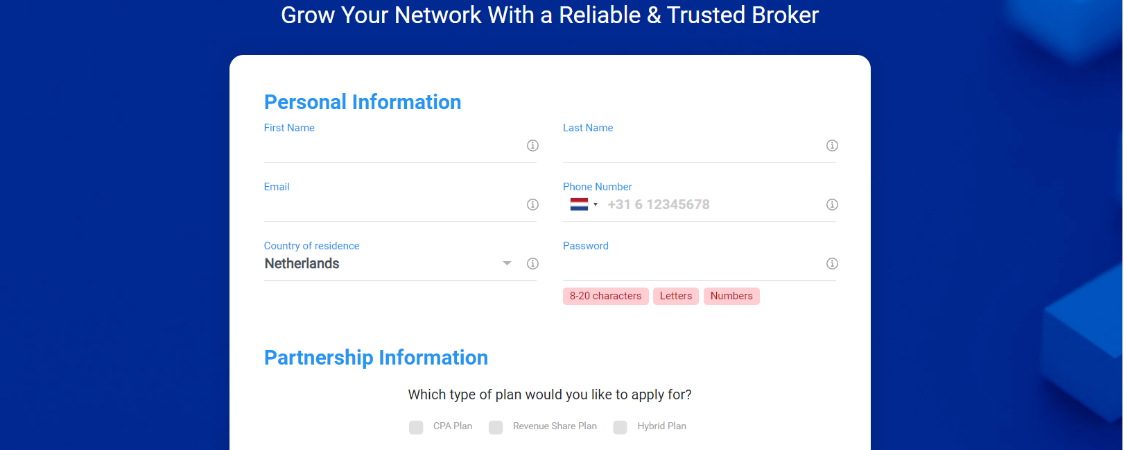1124x450 pixels.
Task: Focus the Password input field
Action: click(x=692, y=264)
